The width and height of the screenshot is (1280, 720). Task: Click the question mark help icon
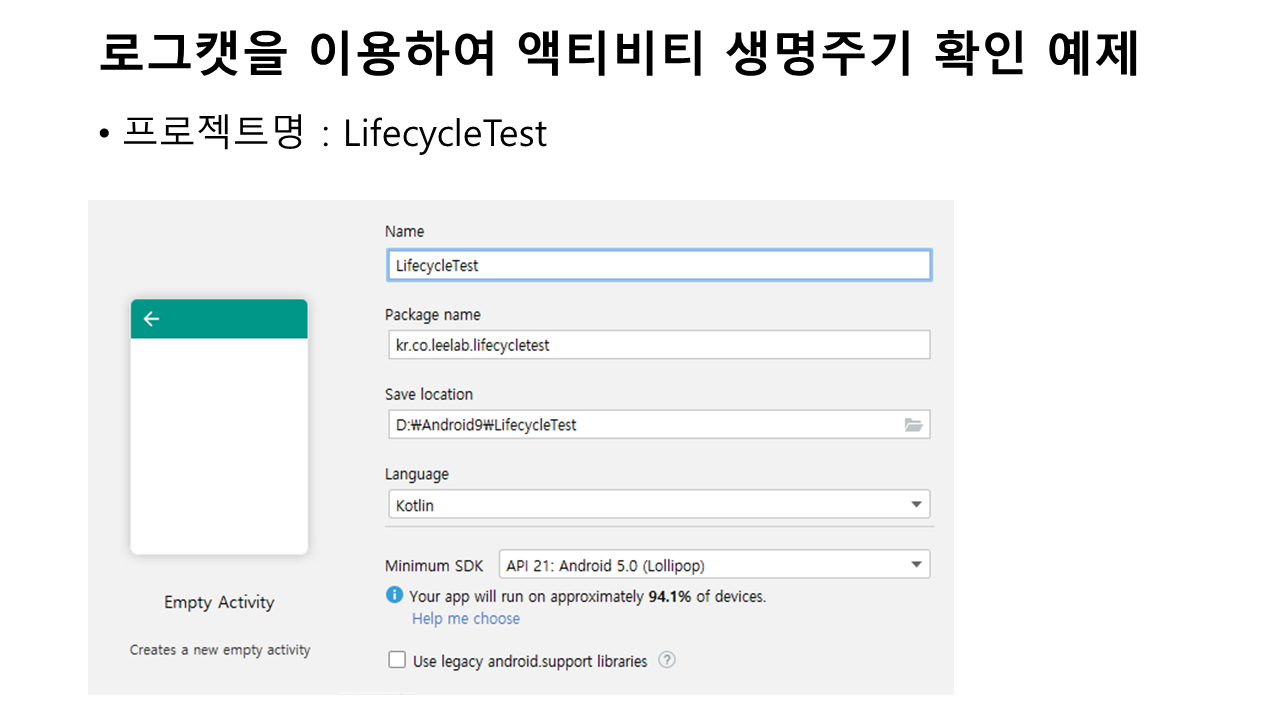(x=667, y=660)
